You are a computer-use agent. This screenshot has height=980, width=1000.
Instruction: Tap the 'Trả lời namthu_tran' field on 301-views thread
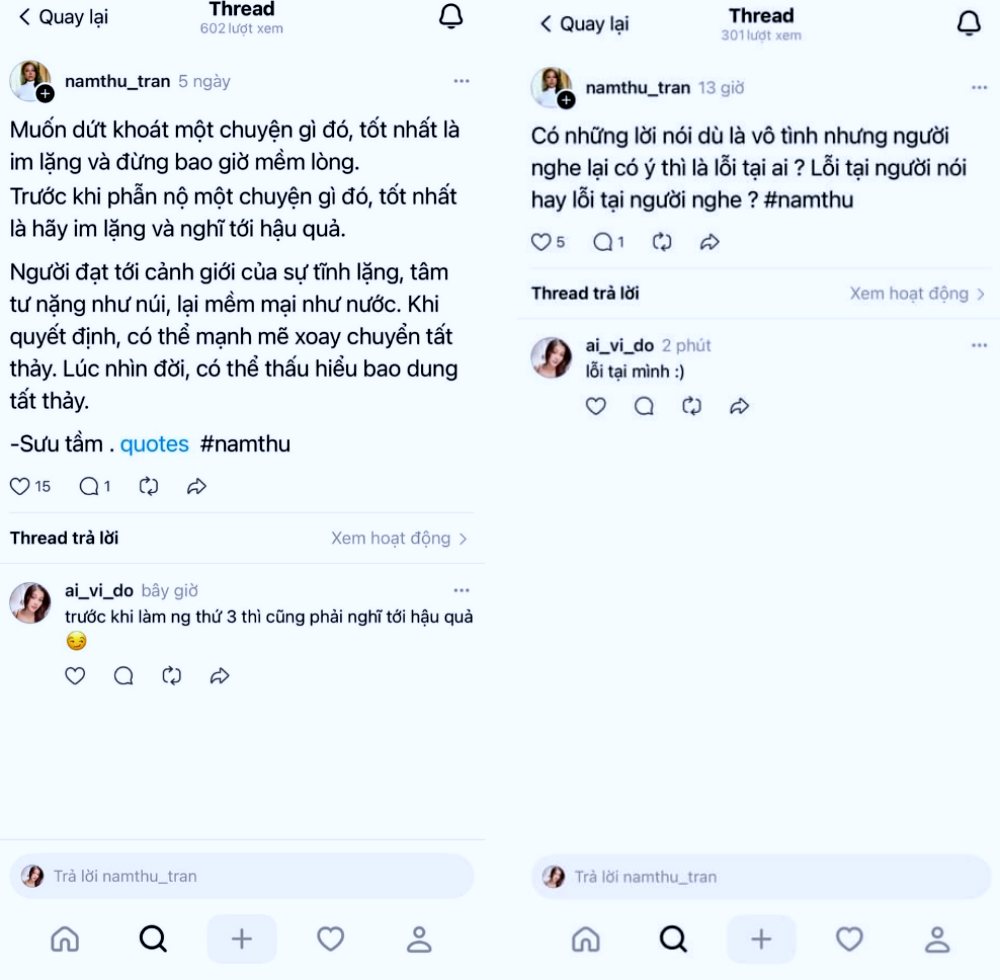pos(760,877)
